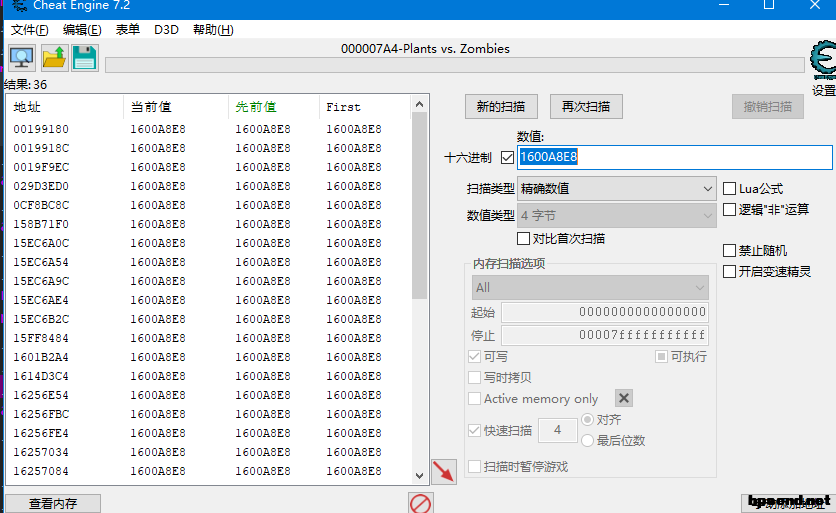
Task: Click the process title 000007A4-Plants vs. Zombies
Action: [x=425, y=49]
